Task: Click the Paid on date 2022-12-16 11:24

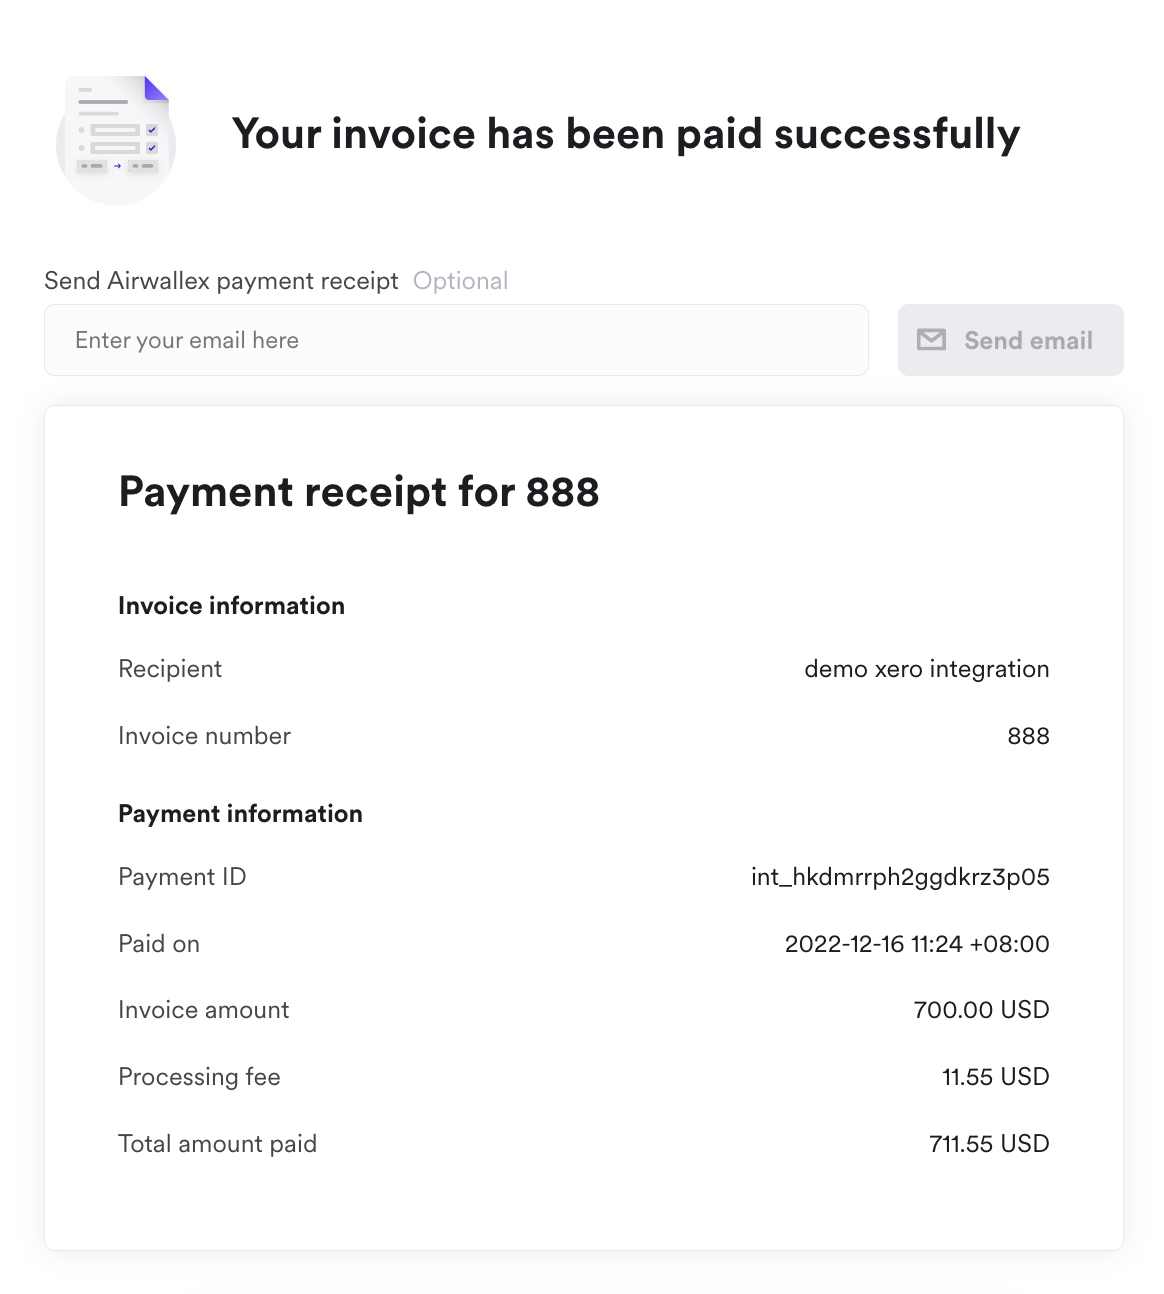Action: click(917, 944)
